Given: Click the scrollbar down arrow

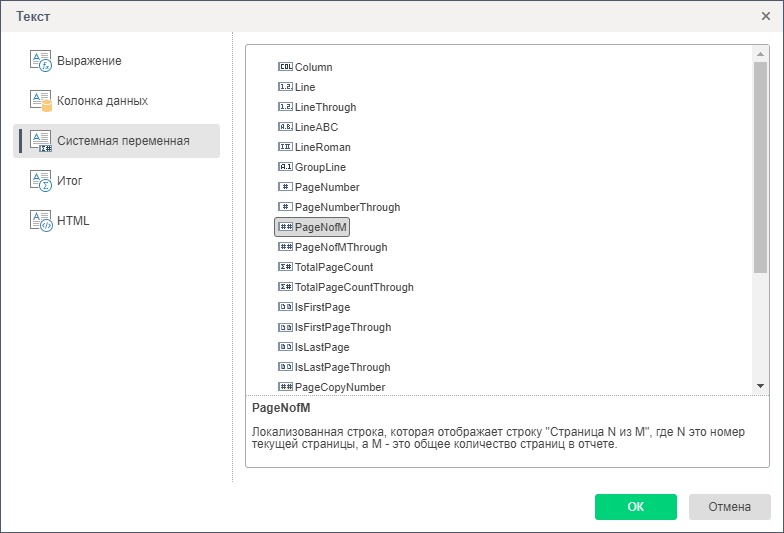Looking at the screenshot, I should (760, 386).
